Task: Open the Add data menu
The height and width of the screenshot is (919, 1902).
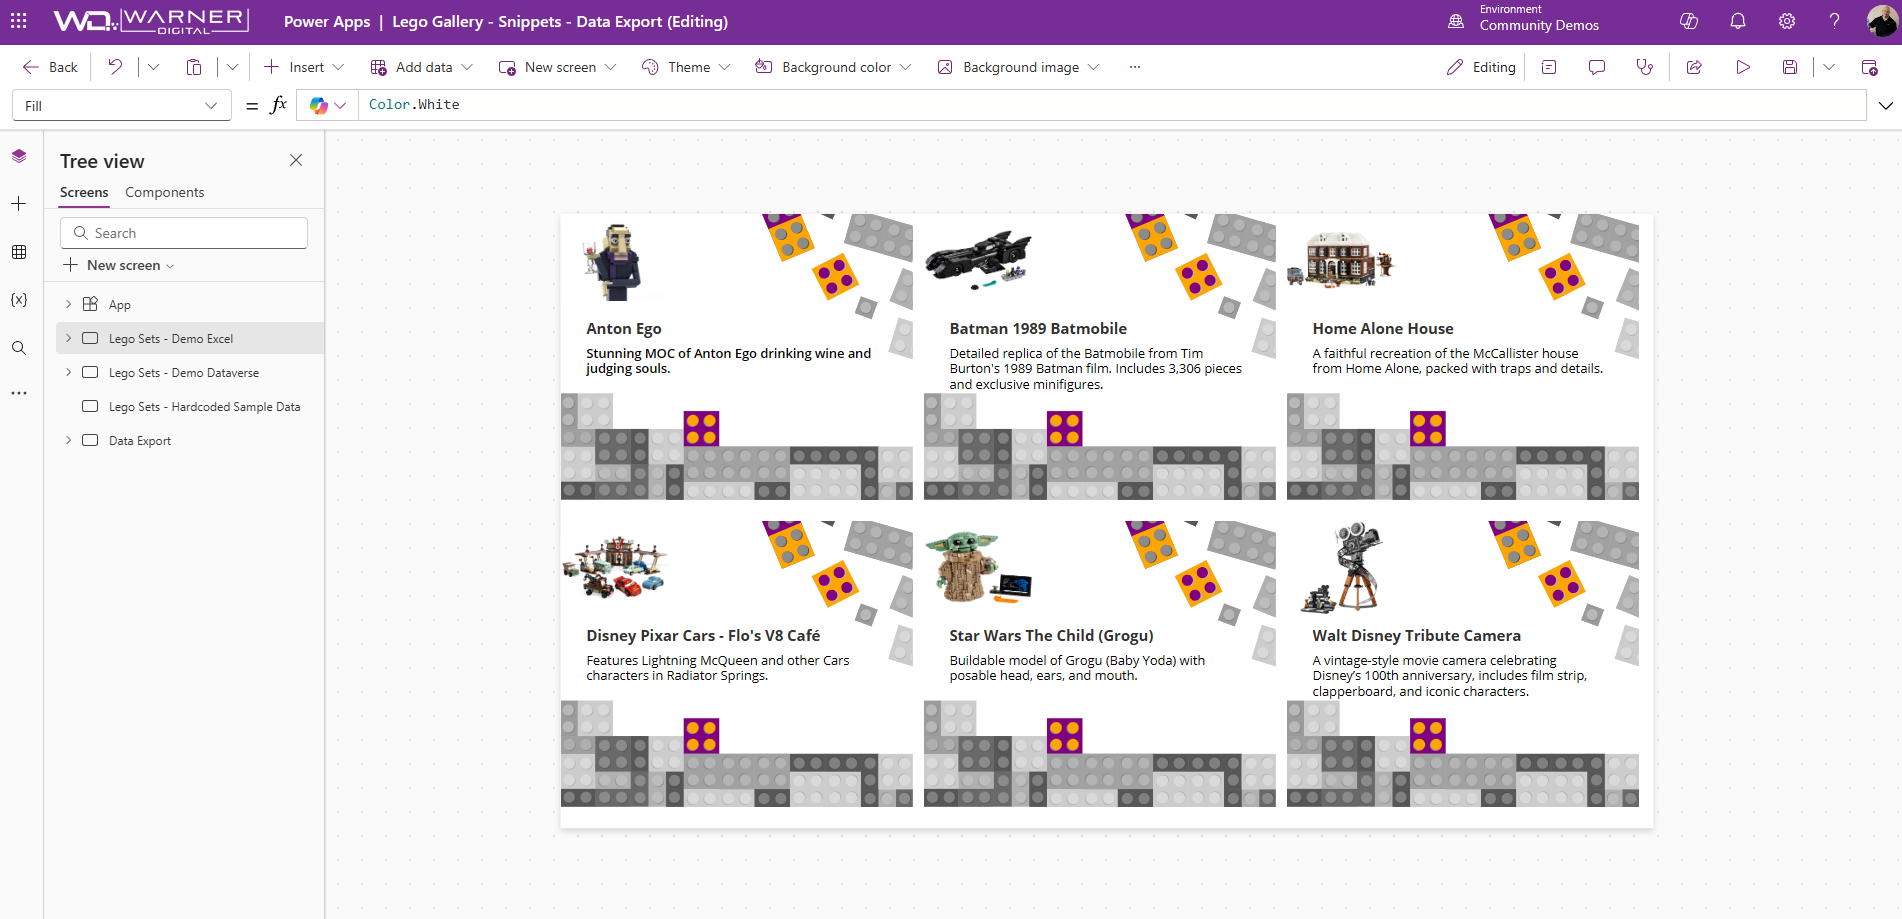Action: click(421, 67)
